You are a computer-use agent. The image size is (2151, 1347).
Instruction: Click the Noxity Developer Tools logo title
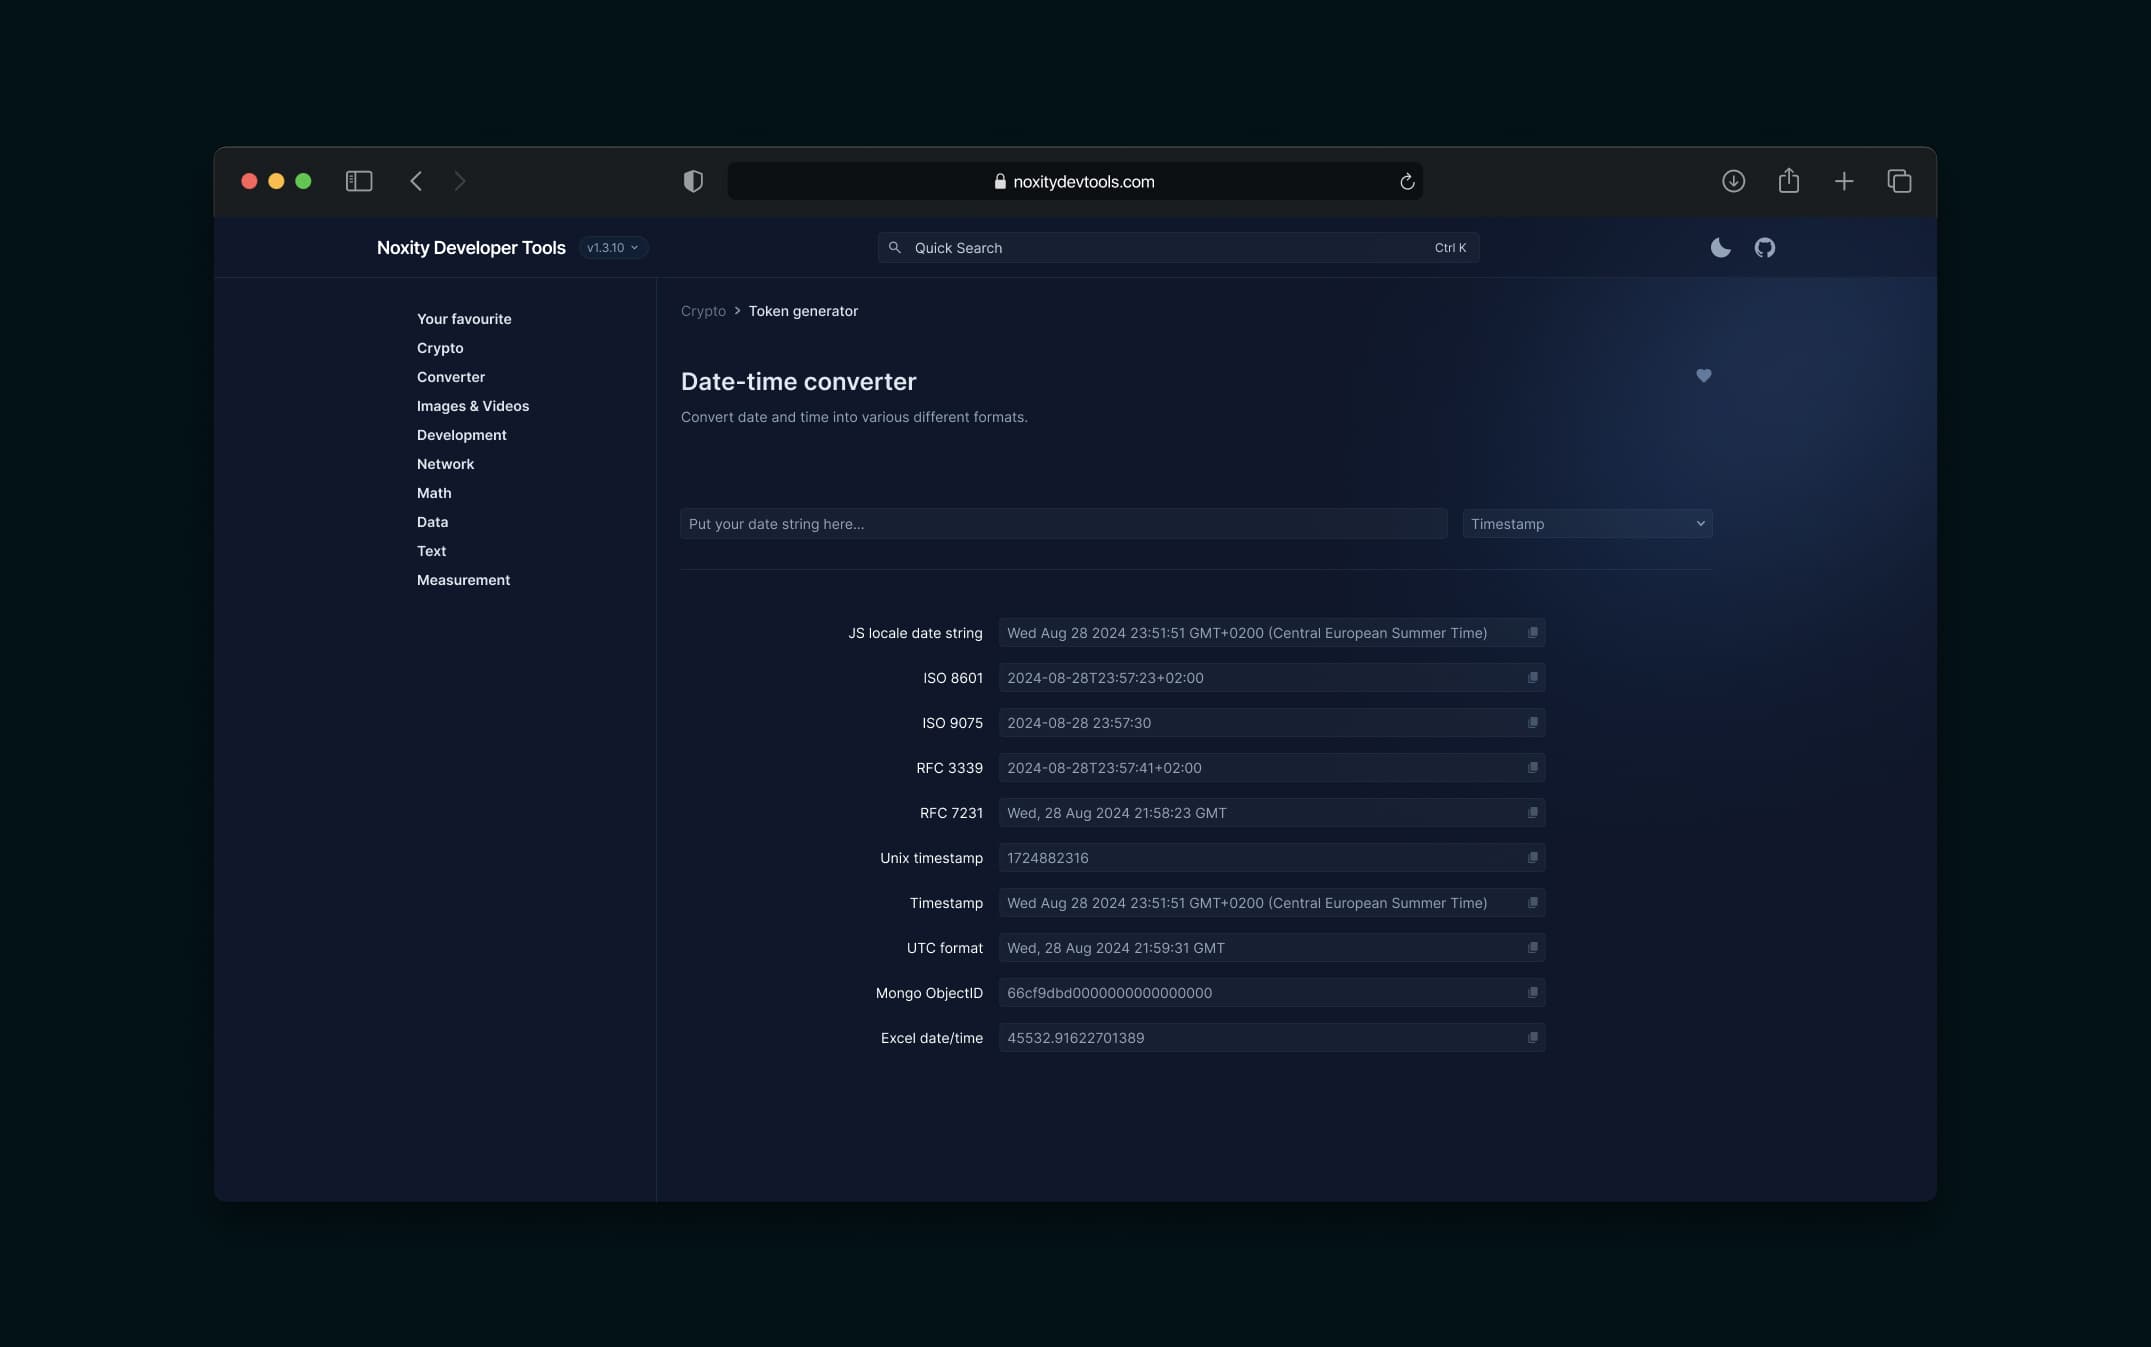tap(471, 248)
